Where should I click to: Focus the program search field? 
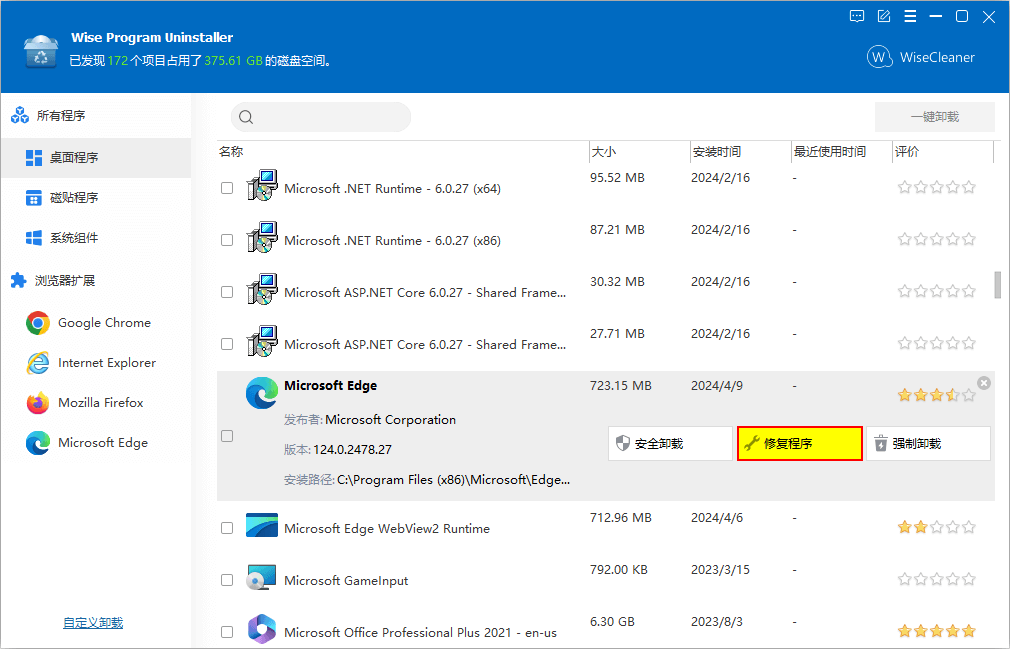click(321, 117)
